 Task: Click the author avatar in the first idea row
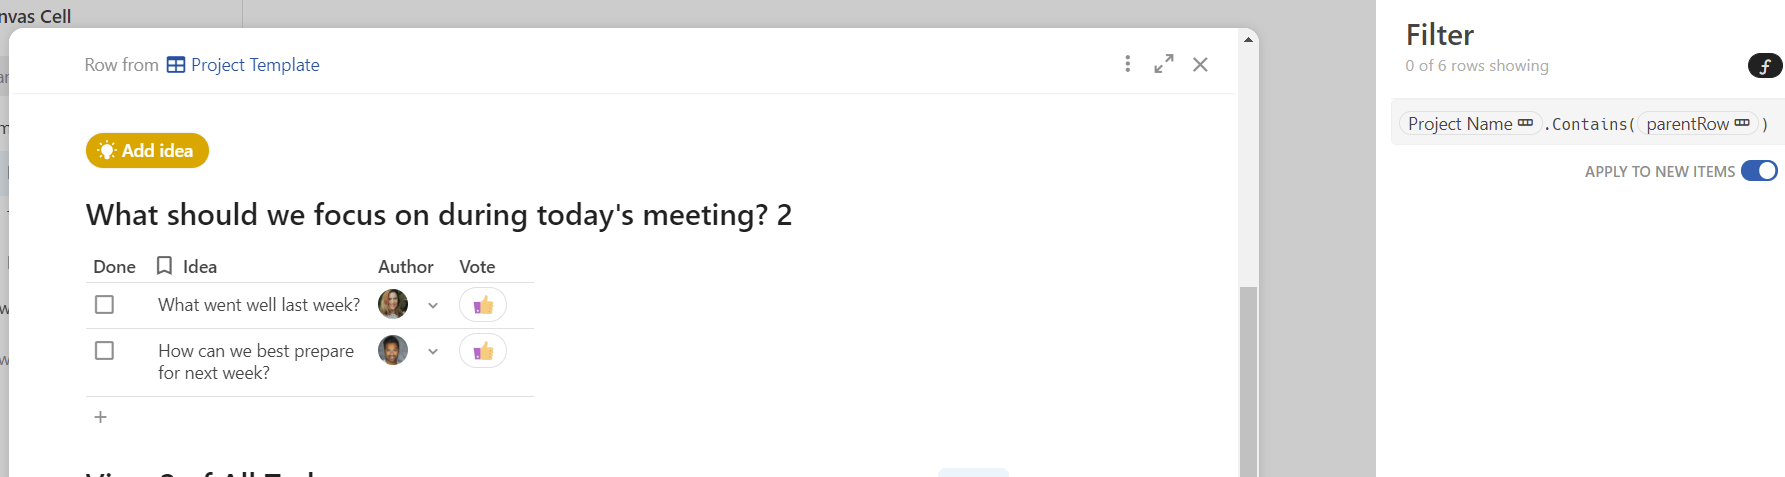pos(393,304)
